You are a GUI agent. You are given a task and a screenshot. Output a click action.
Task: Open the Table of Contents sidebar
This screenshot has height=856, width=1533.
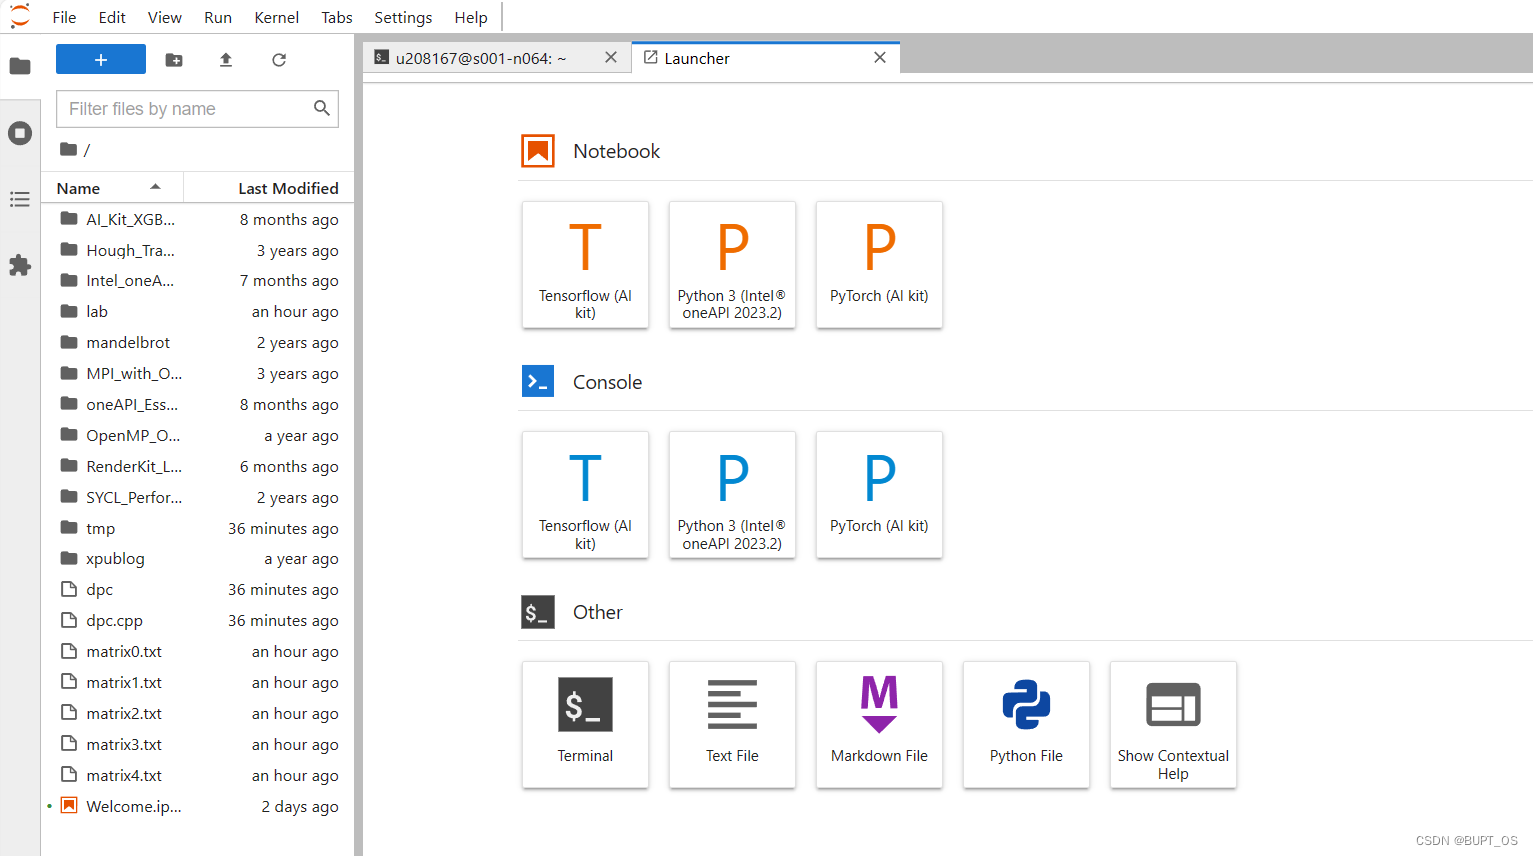pos(20,199)
